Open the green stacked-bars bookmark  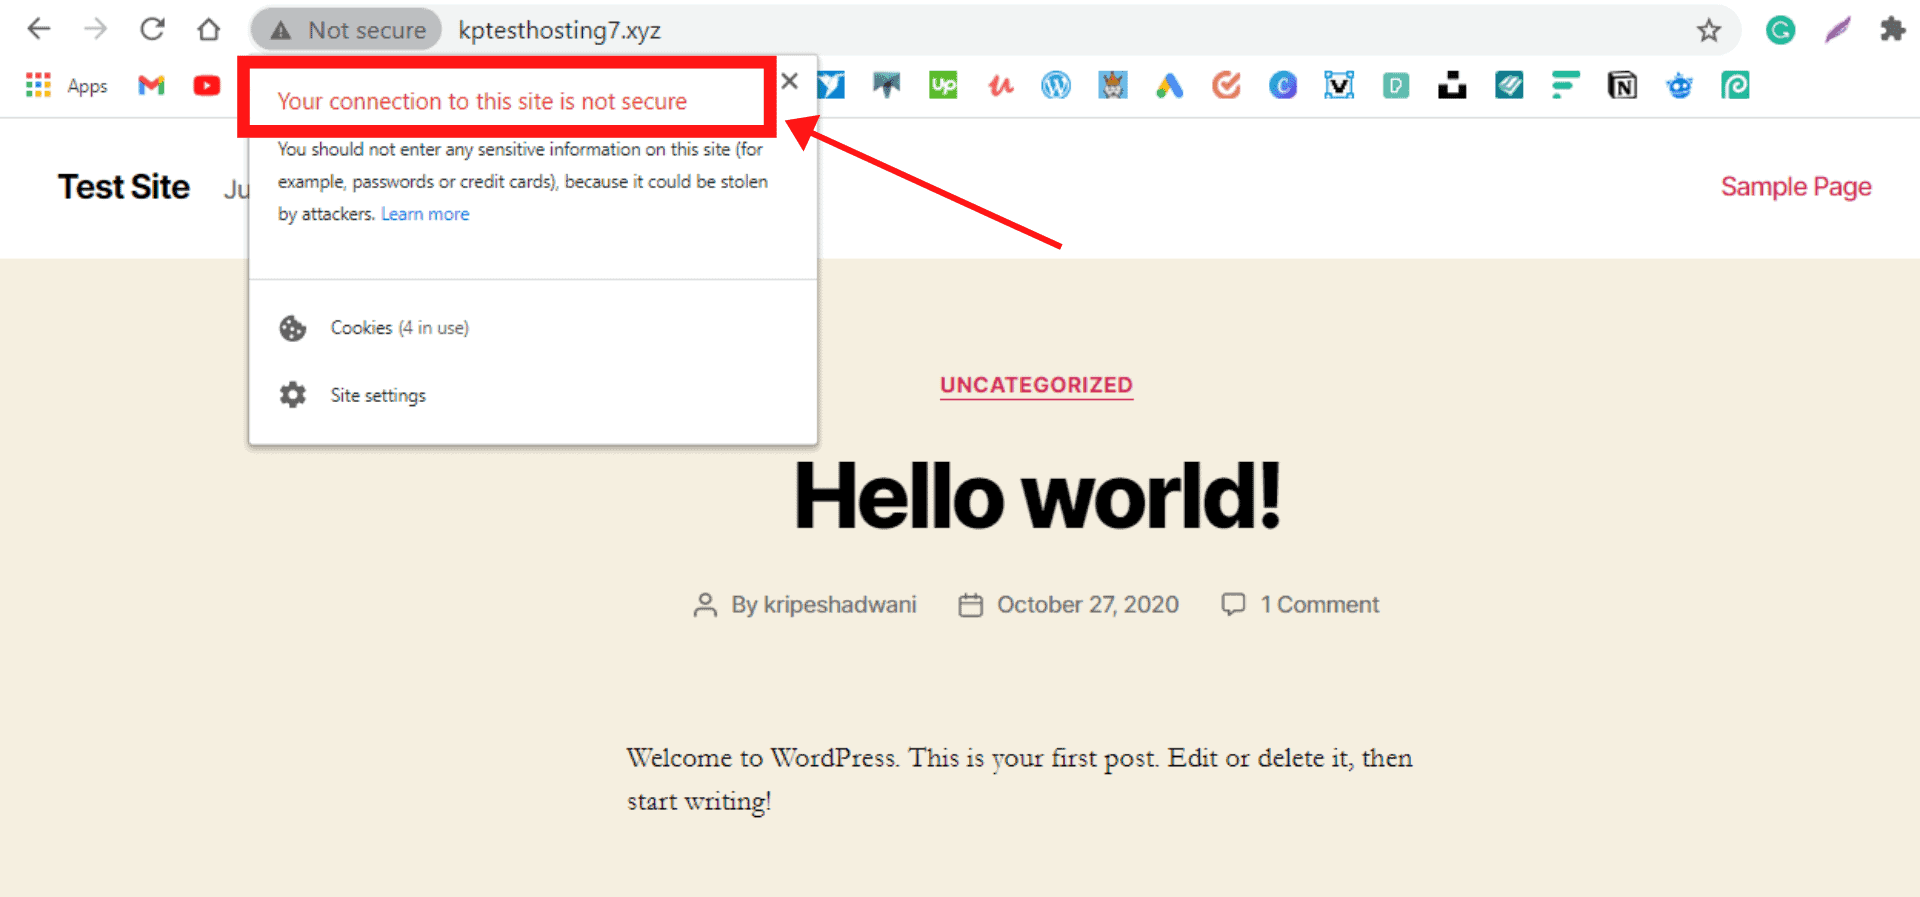coord(1565,85)
